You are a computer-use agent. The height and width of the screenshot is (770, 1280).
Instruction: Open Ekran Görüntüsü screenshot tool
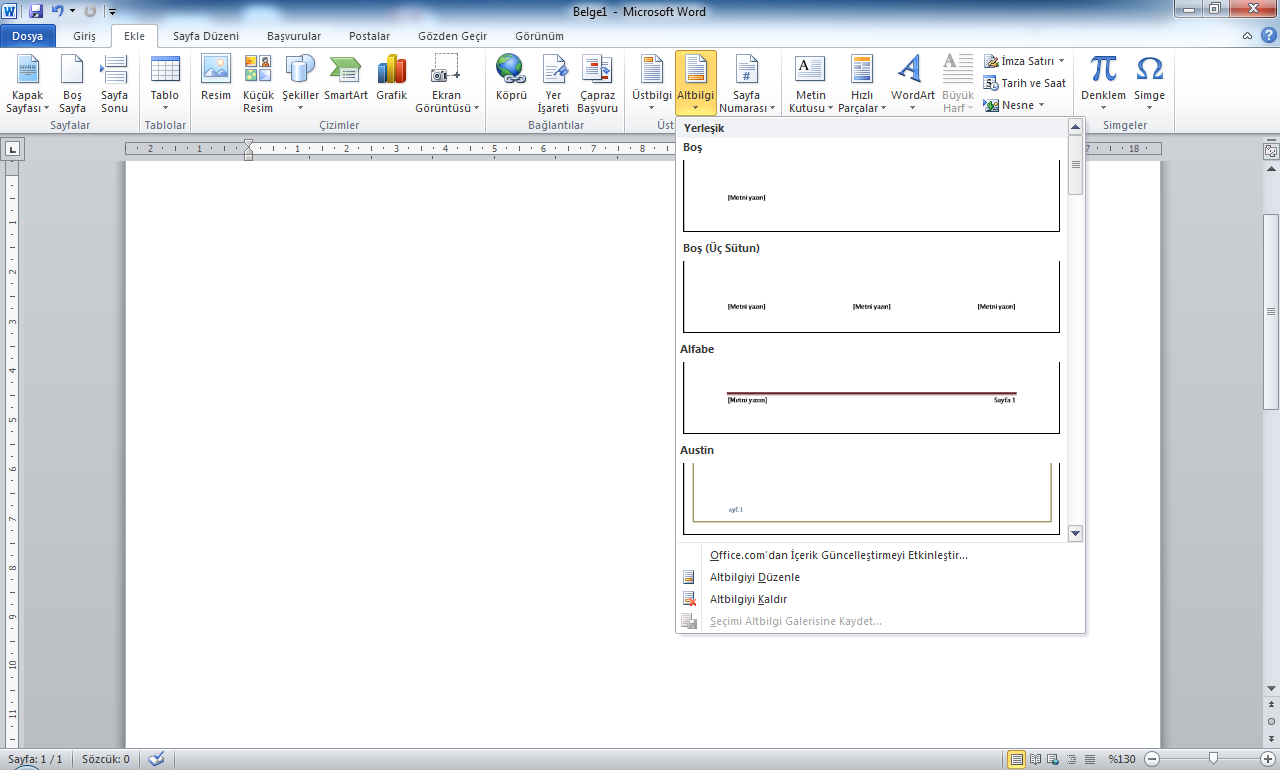pos(446,84)
